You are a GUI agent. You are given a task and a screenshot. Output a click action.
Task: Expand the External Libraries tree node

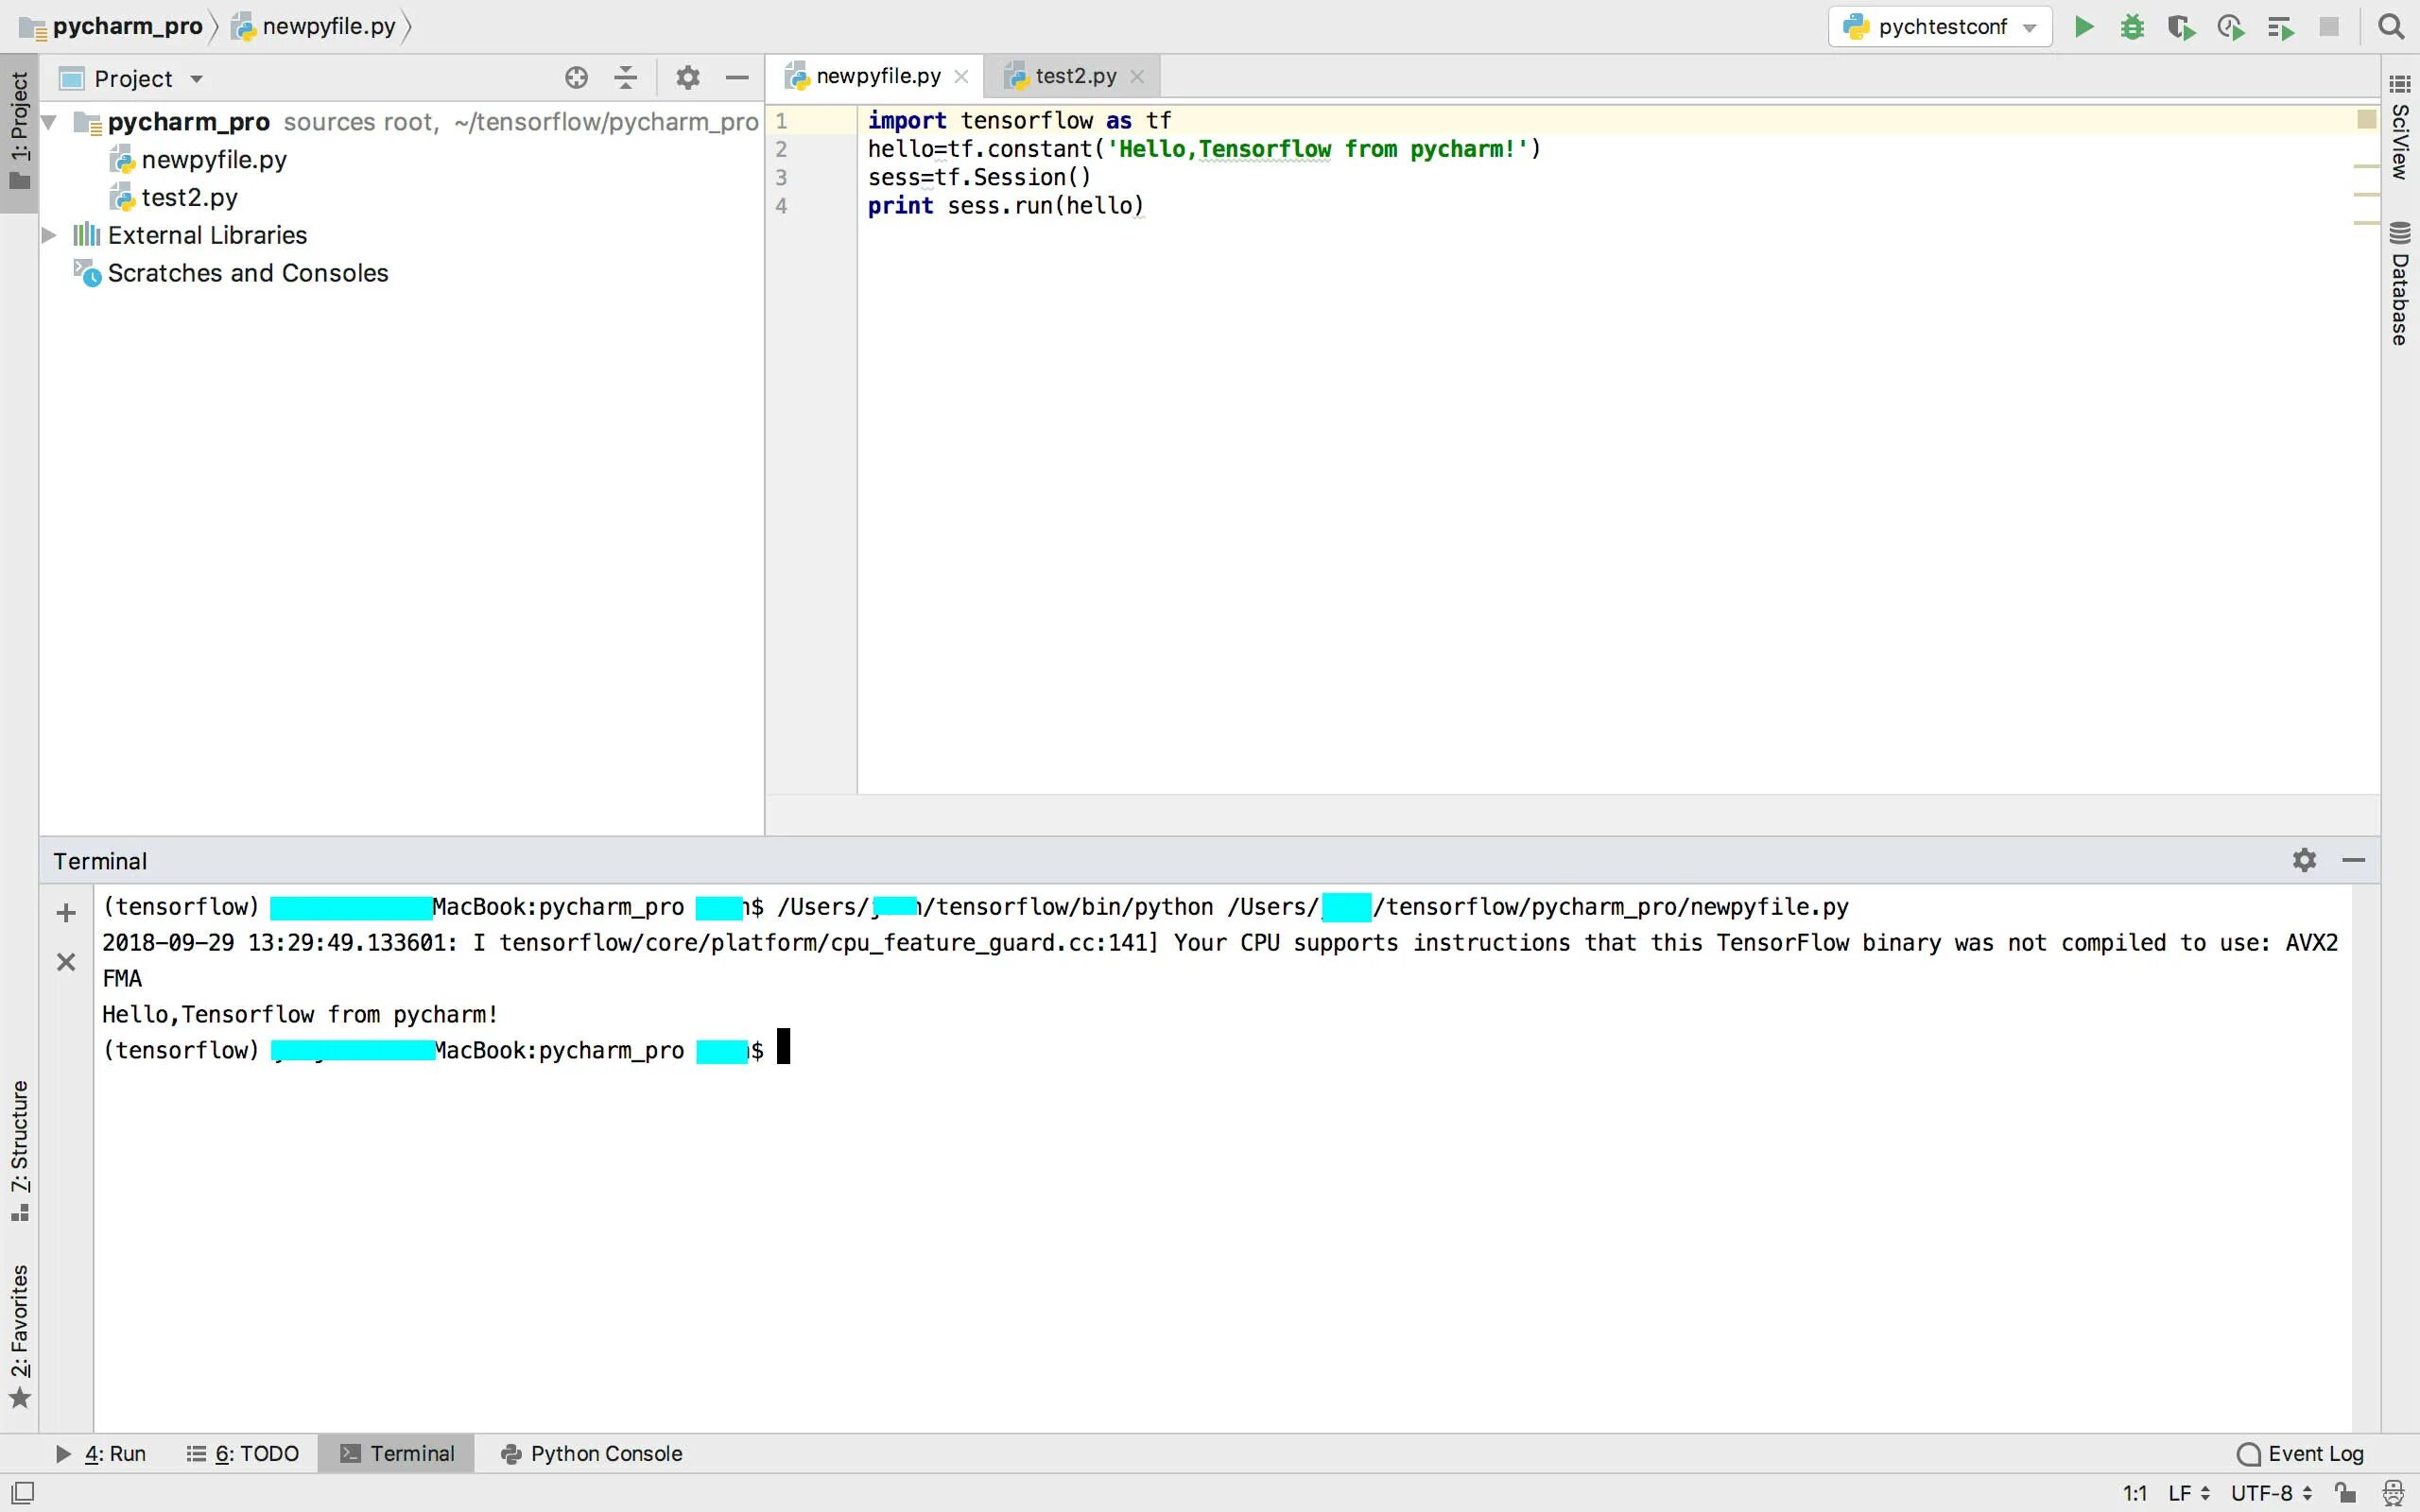pyautogui.click(x=48, y=235)
